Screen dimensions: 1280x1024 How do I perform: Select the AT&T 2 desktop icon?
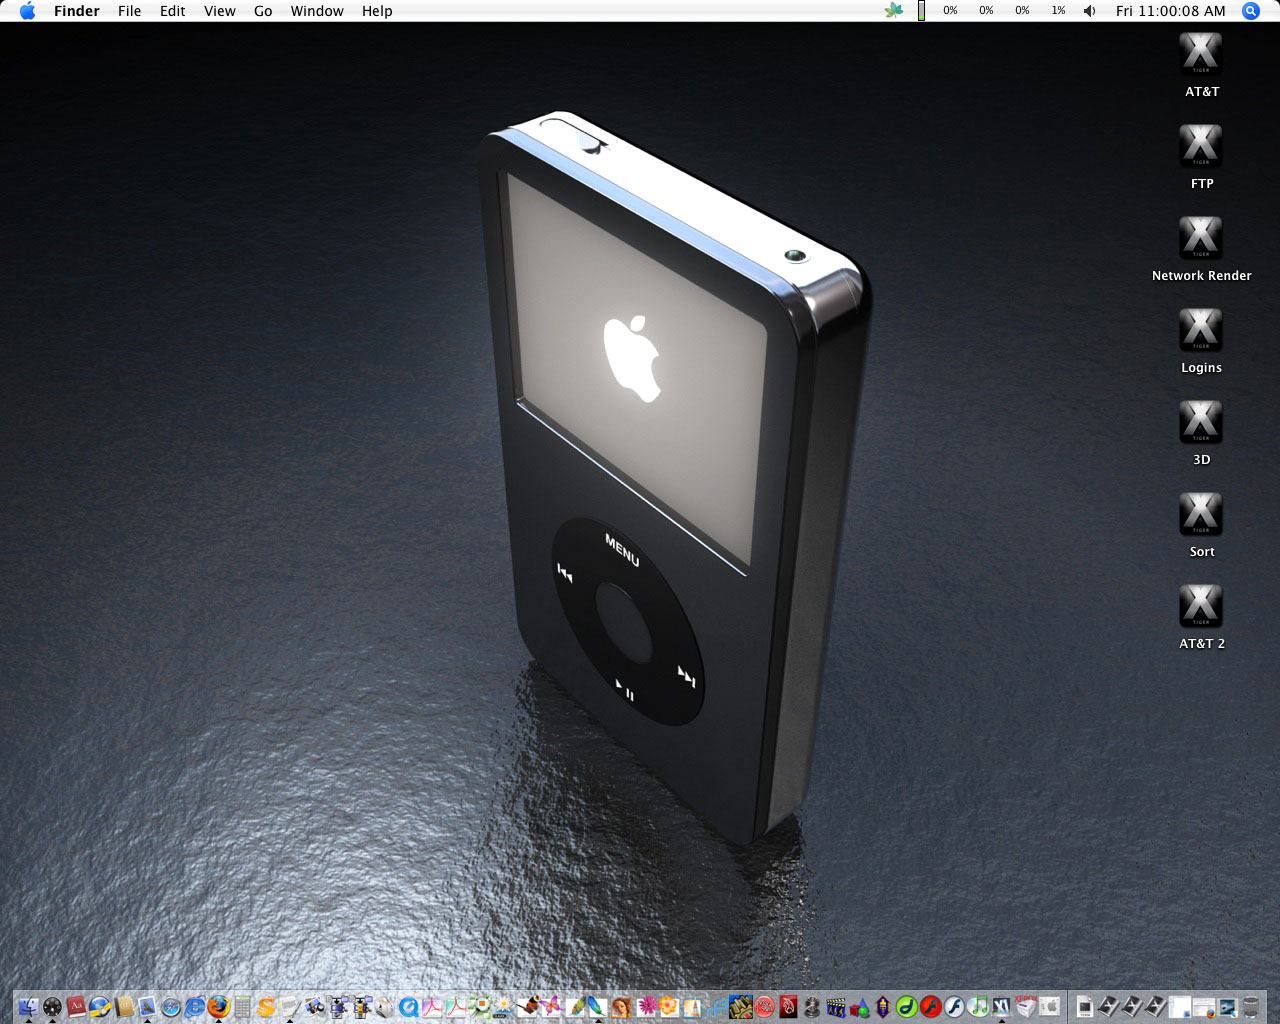(1201, 607)
